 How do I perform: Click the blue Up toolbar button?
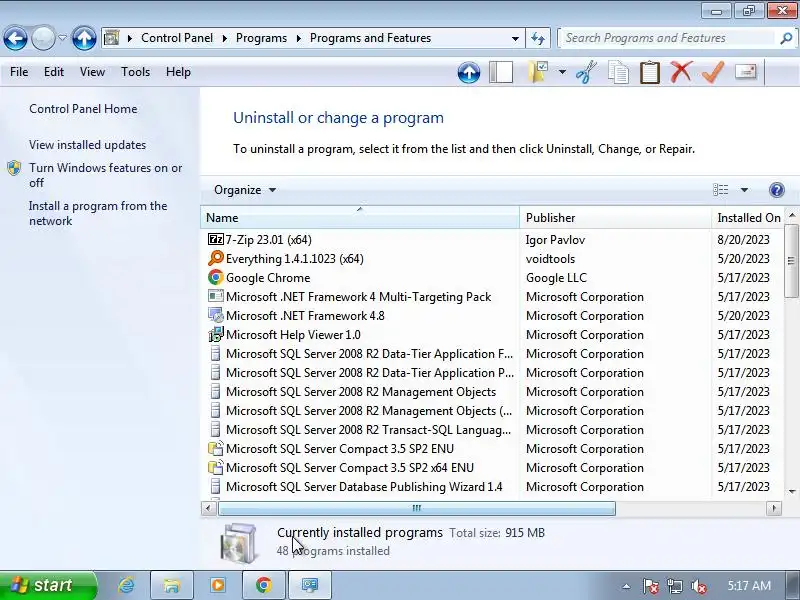click(469, 72)
